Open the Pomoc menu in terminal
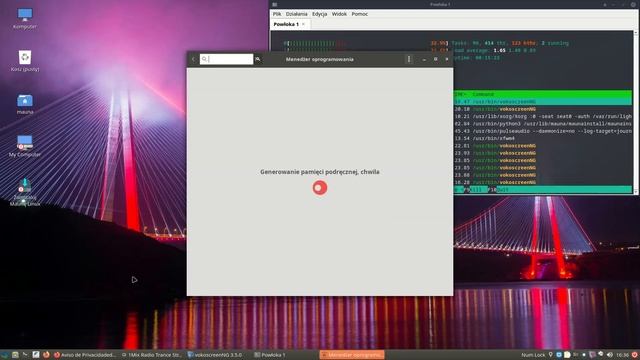Image resolution: width=640 pixels, height=360 pixels. coord(360,14)
